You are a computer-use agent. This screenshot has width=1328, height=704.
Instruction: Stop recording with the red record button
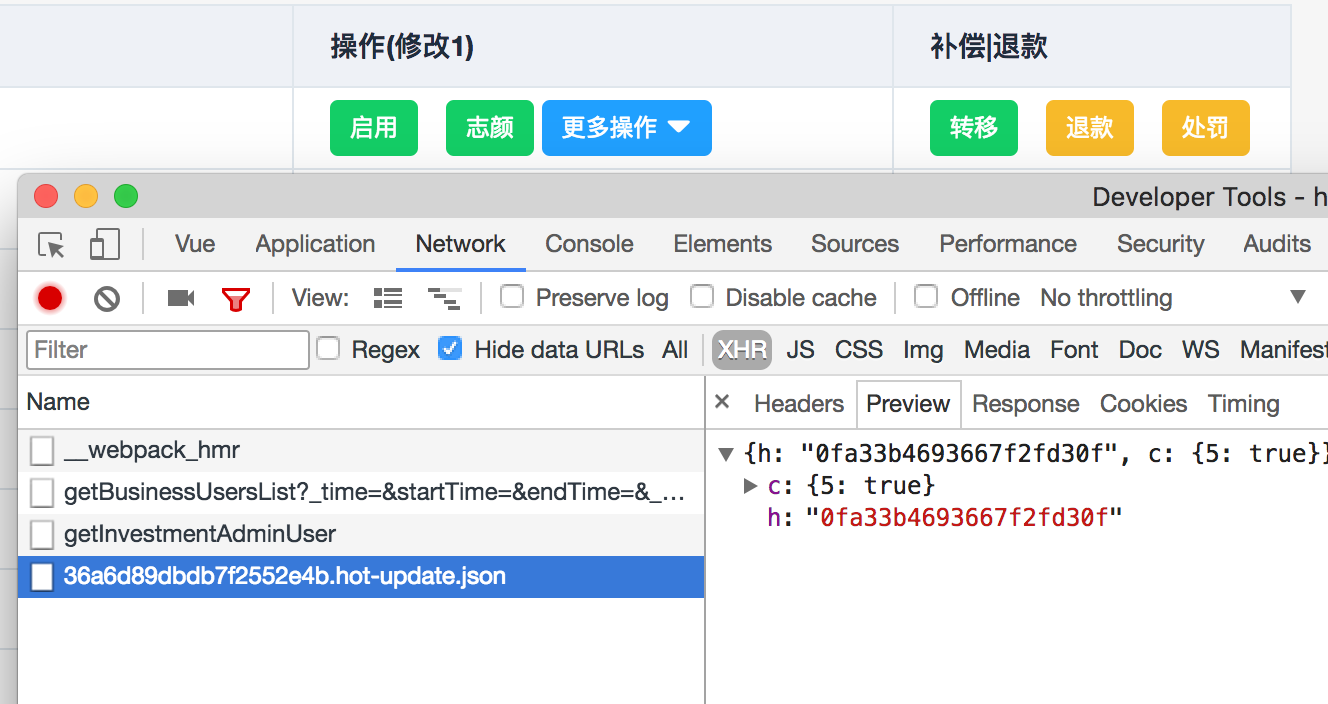50,298
